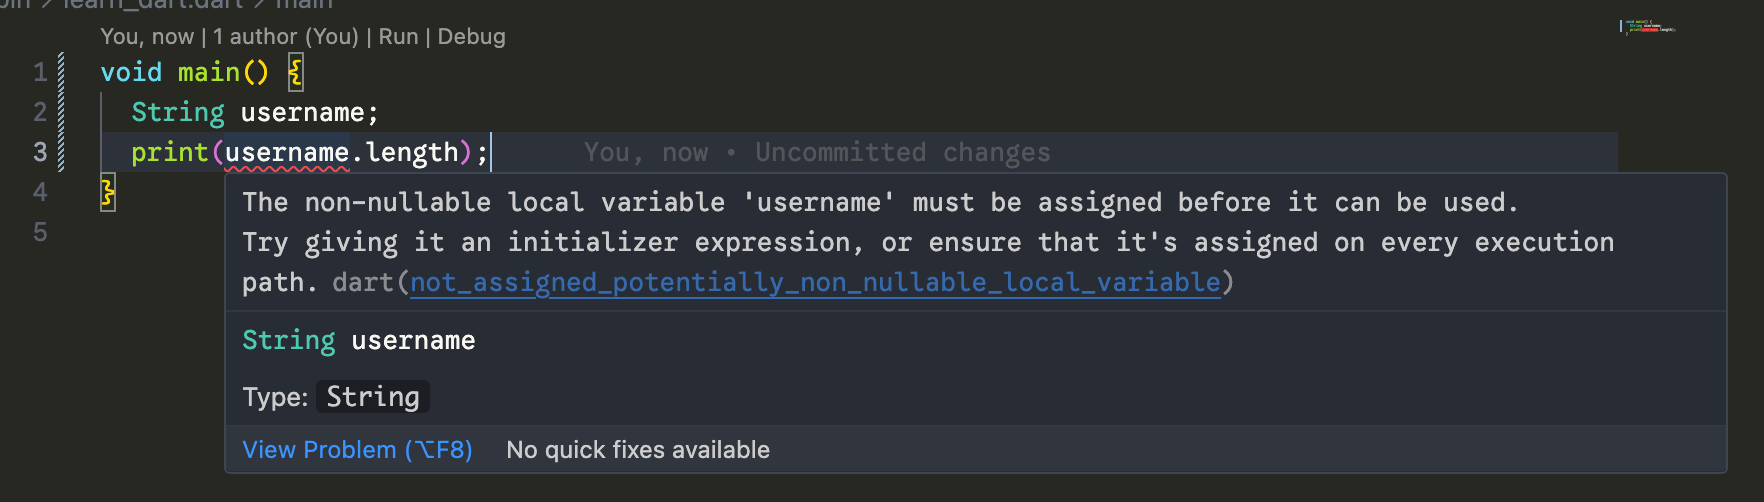Viewport: 1764px width, 502px height.
Task: Click the 'You, now' CodeLens text
Action: [146, 37]
